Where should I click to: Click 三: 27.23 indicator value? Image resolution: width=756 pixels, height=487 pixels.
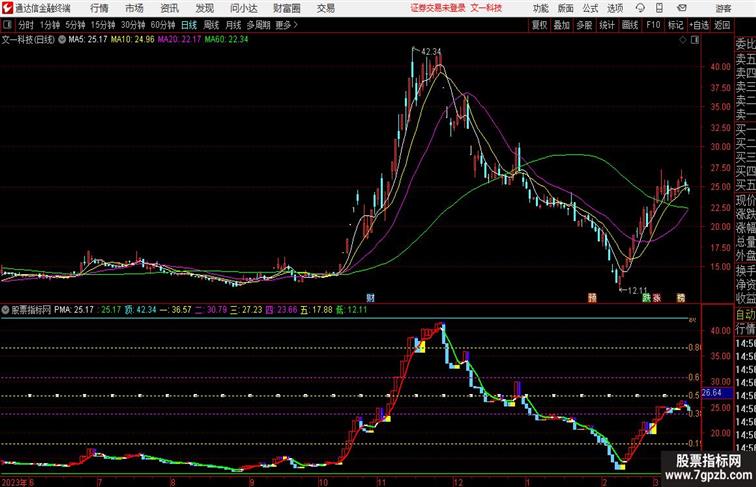pyautogui.click(x=246, y=310)
